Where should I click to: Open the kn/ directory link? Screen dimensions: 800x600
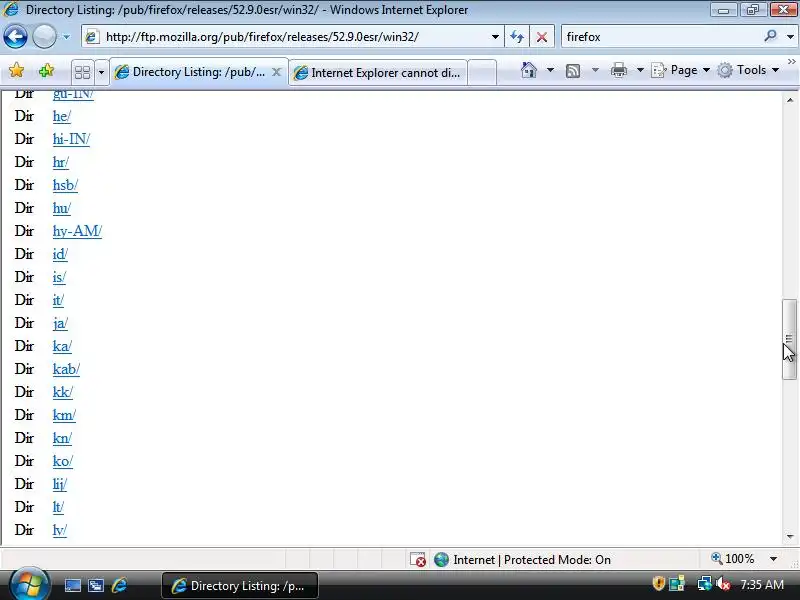62,438
